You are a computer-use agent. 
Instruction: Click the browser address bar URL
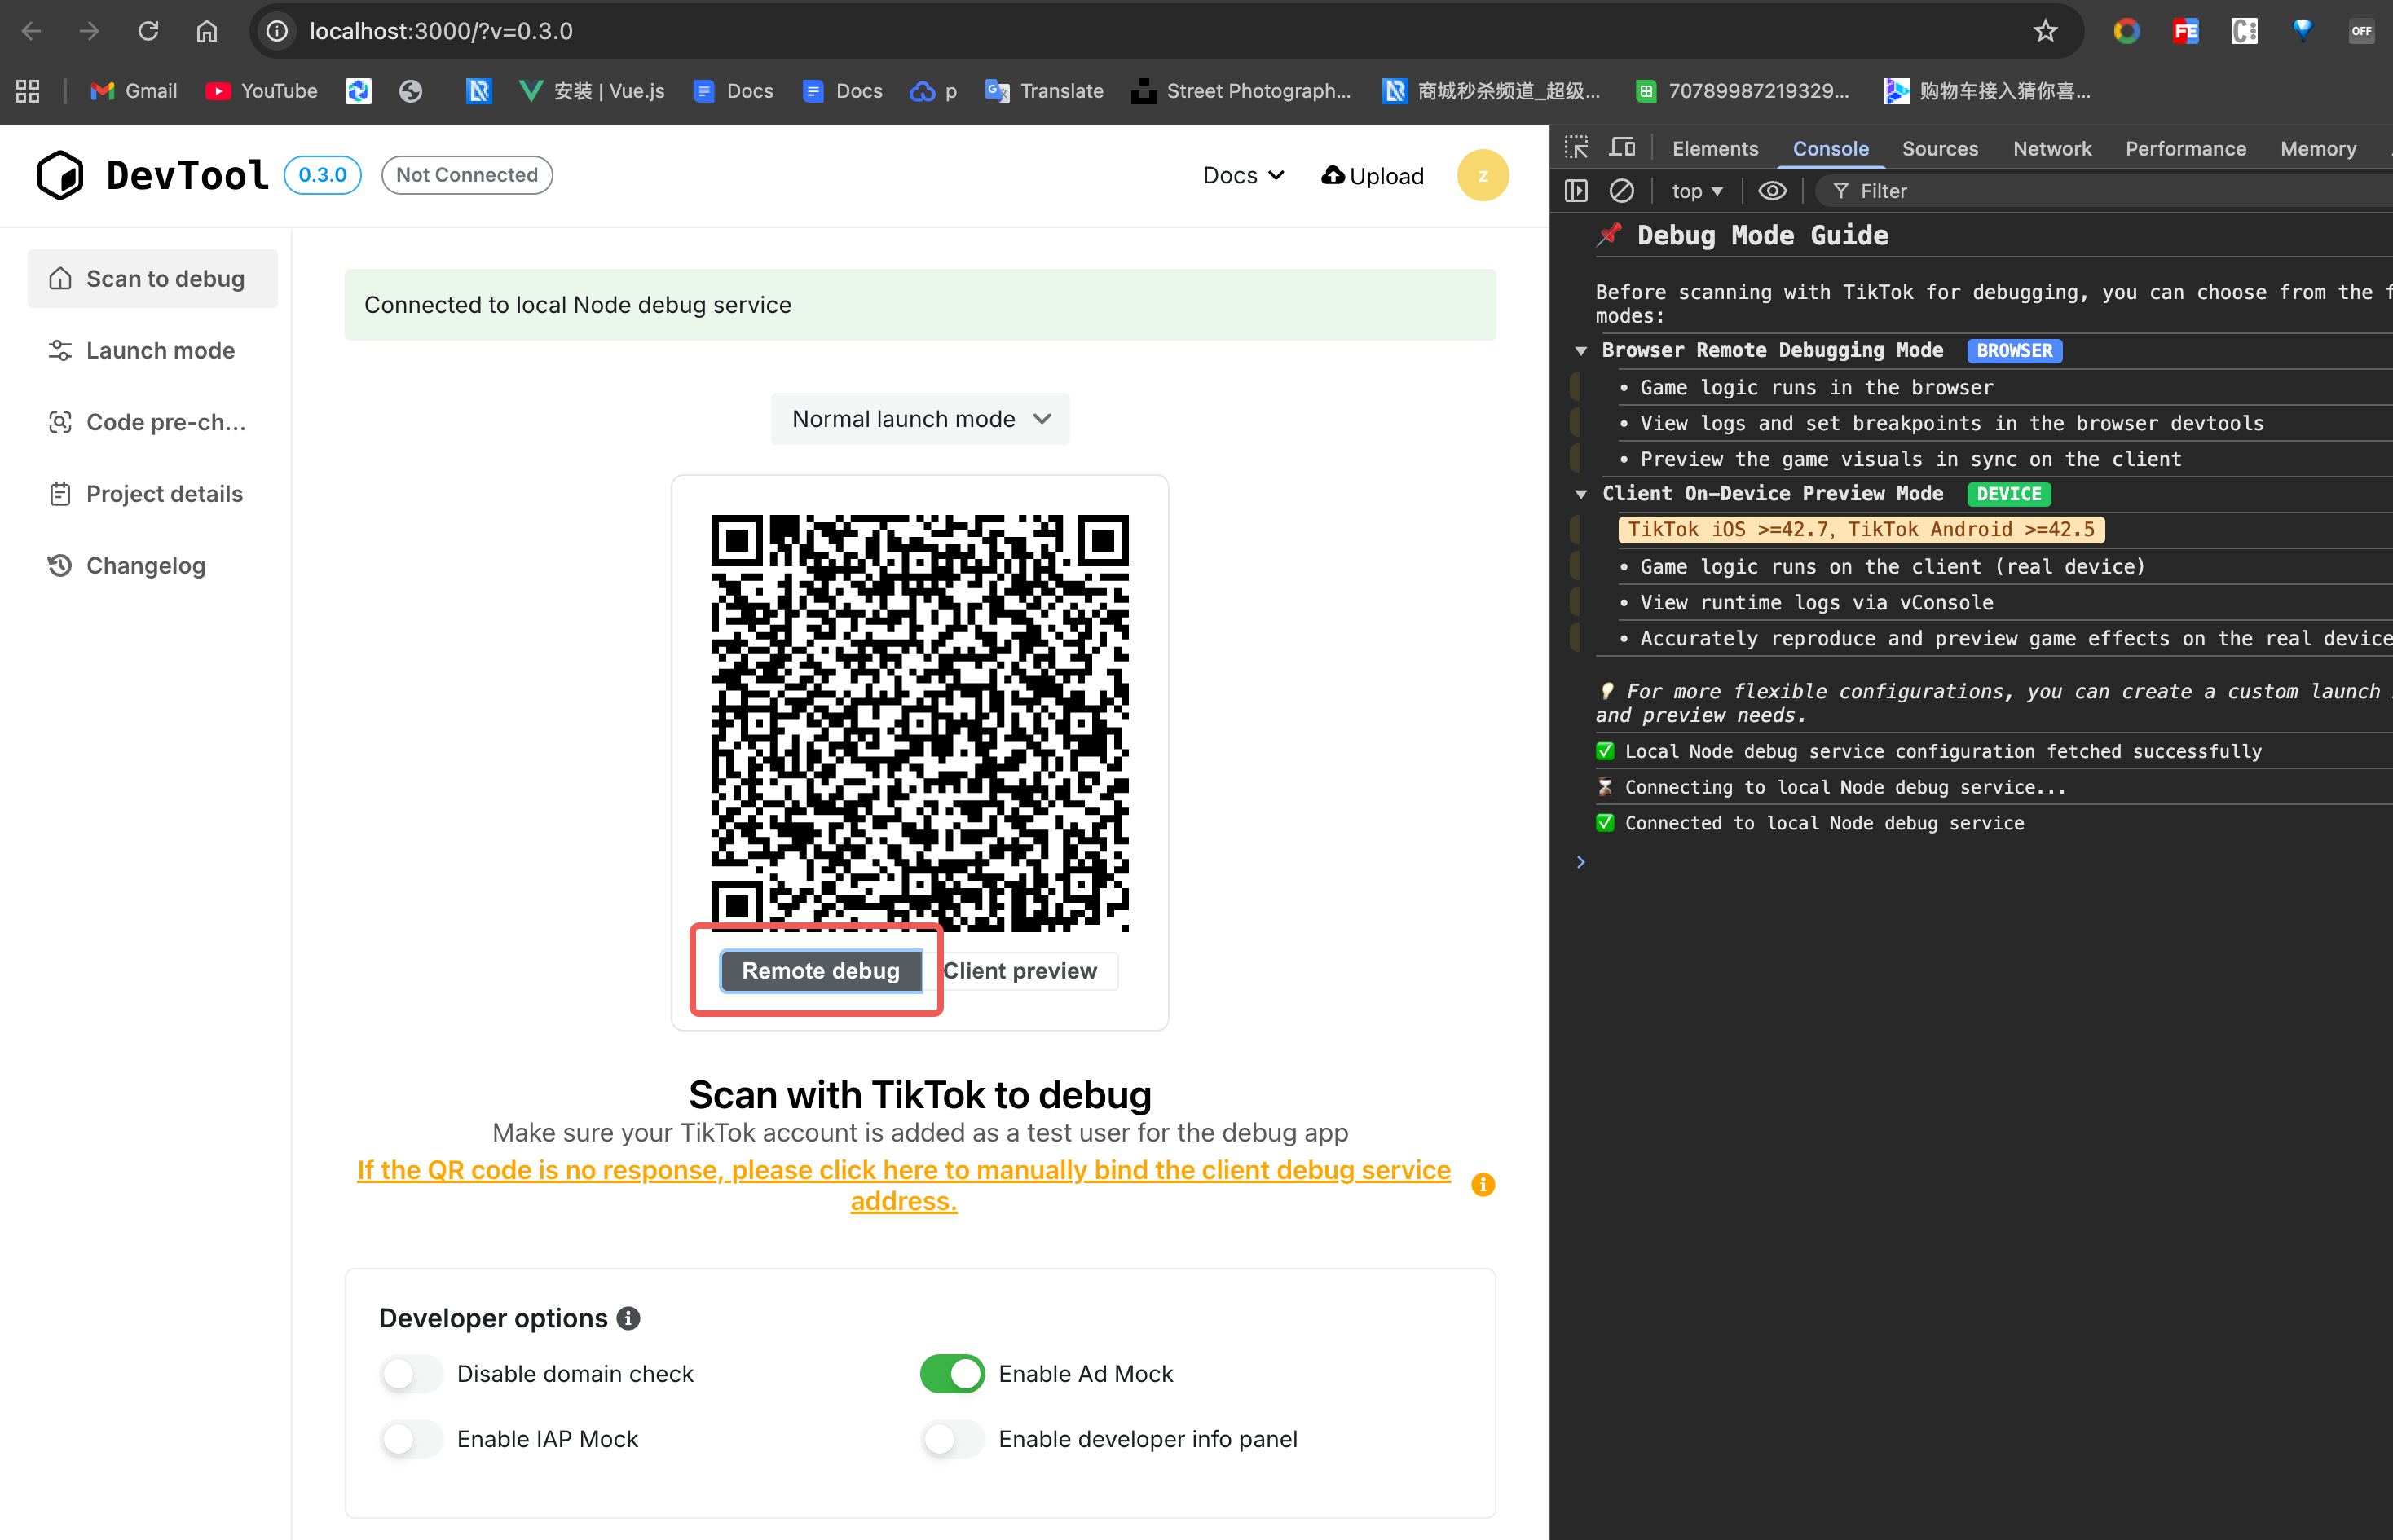coord(441,31)
